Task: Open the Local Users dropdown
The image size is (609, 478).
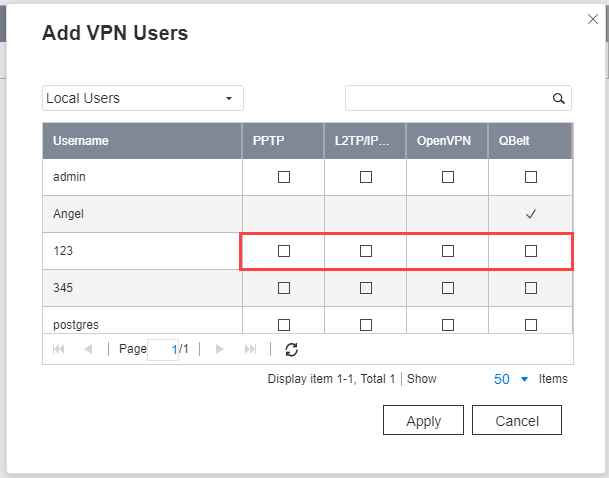Action: coord(143,98)
